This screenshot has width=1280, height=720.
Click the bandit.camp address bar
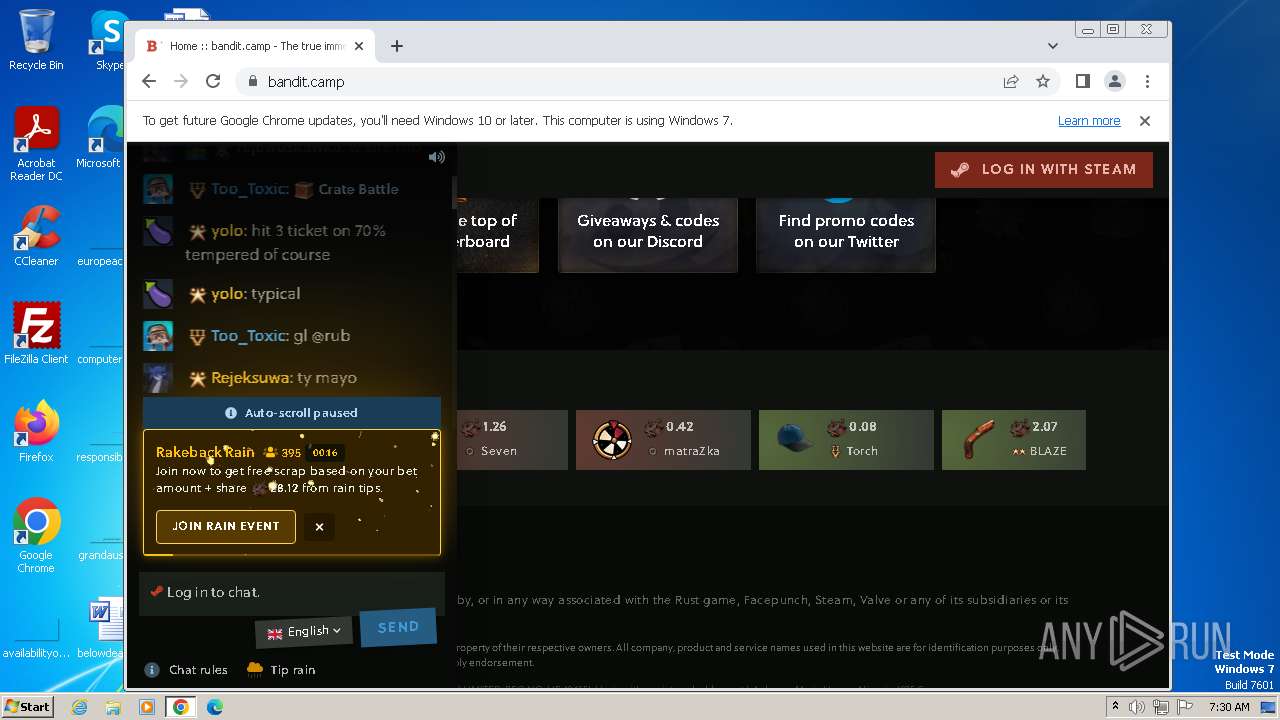620,82
